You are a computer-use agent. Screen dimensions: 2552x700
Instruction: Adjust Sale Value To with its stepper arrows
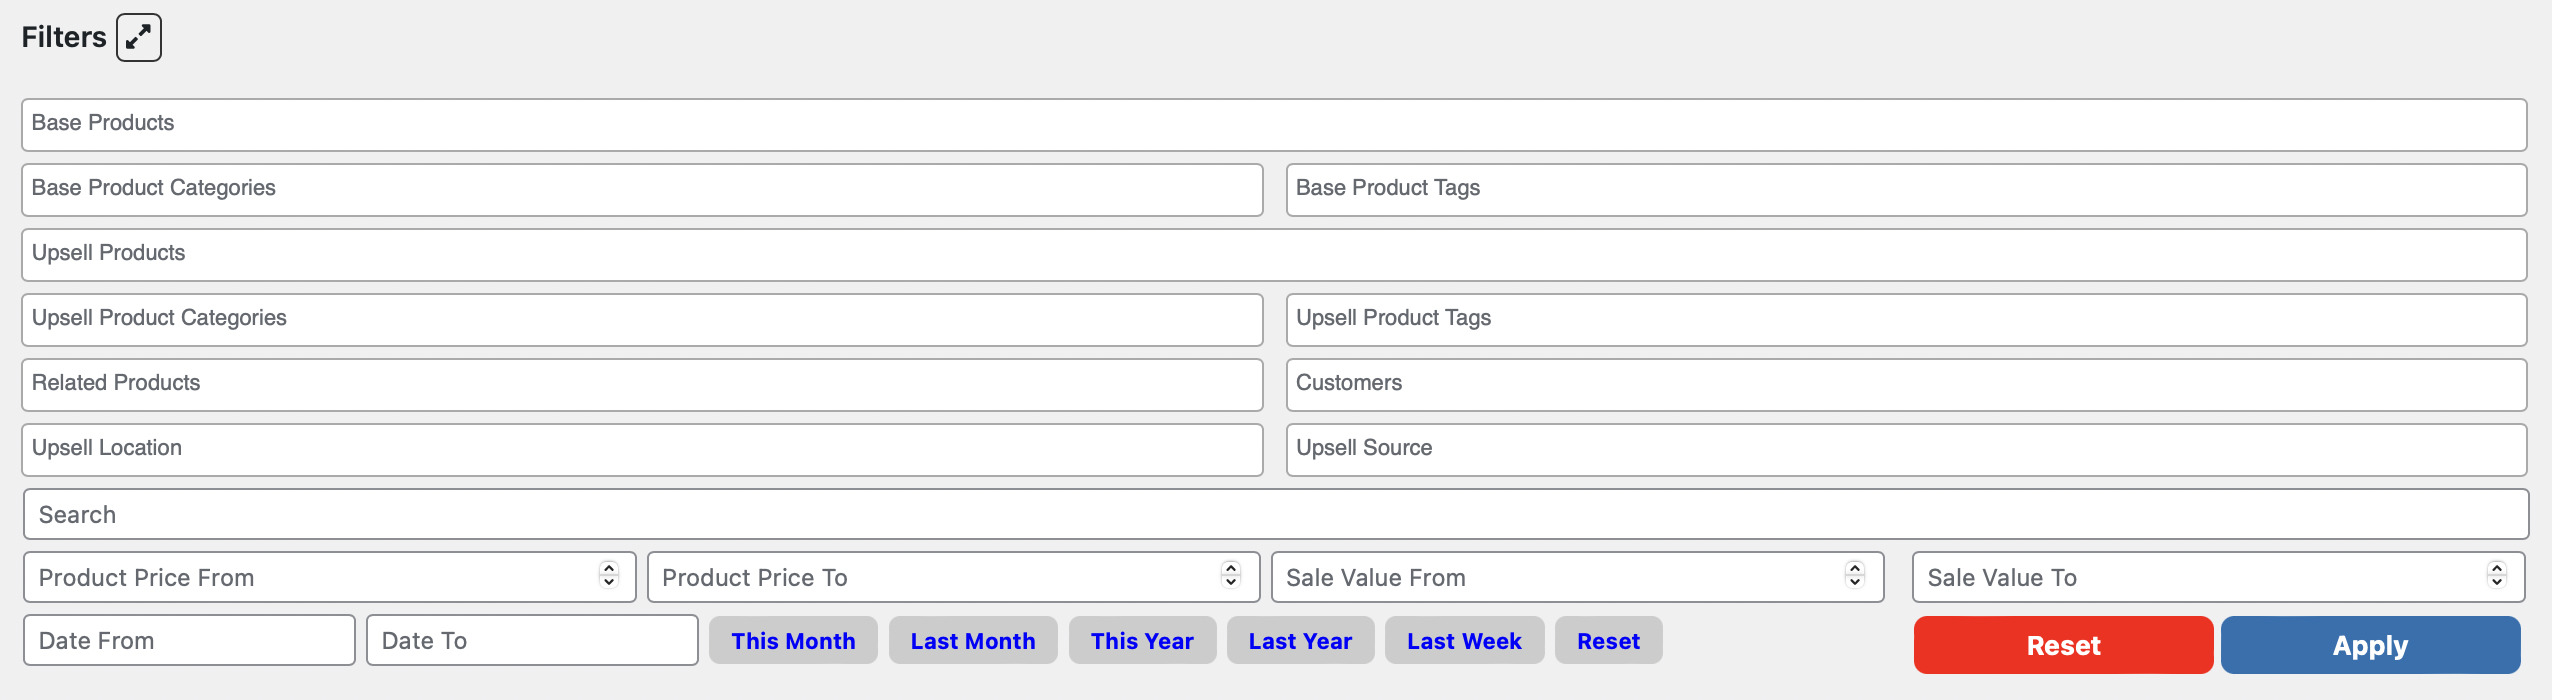(2497, 574)
